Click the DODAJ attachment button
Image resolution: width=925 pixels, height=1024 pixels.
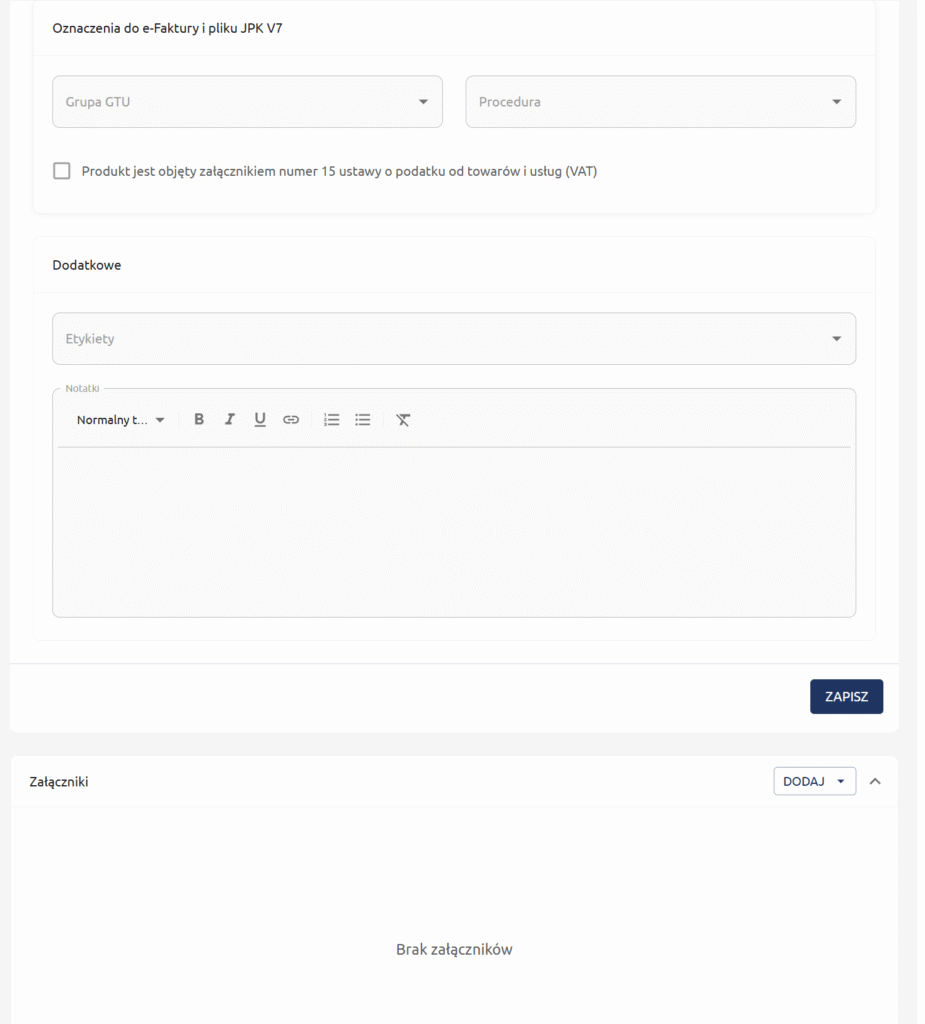click(x=814, y=782)
